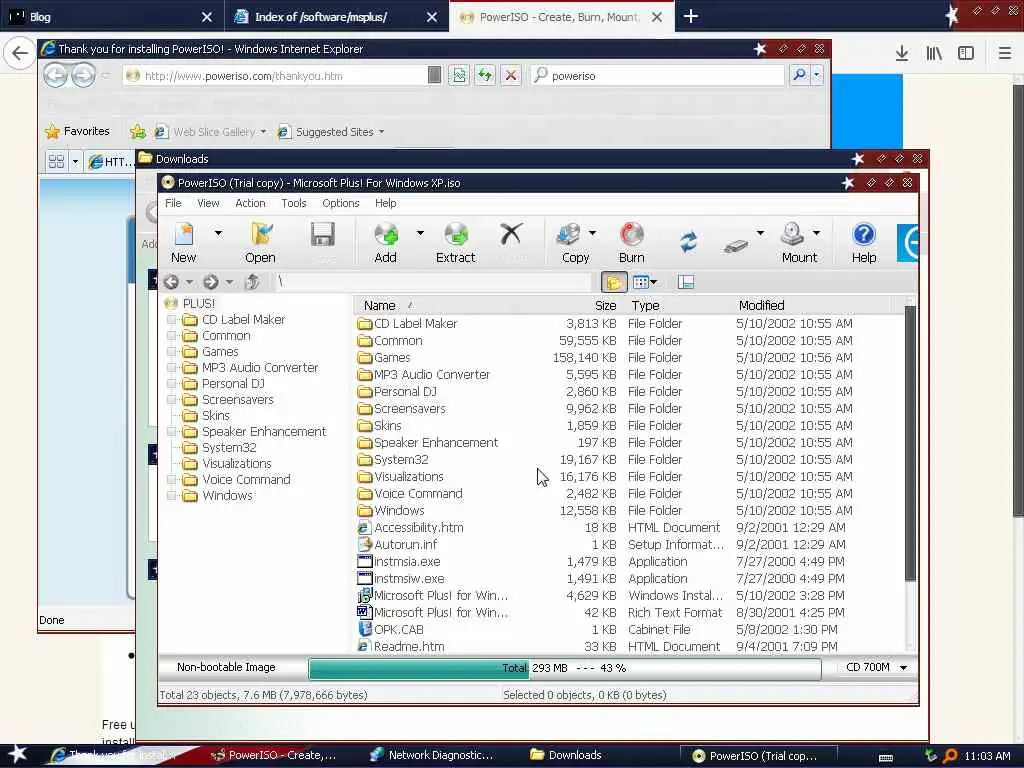Open the File menu
This screenshot has height=768, width=1024.
click(173, 203)
